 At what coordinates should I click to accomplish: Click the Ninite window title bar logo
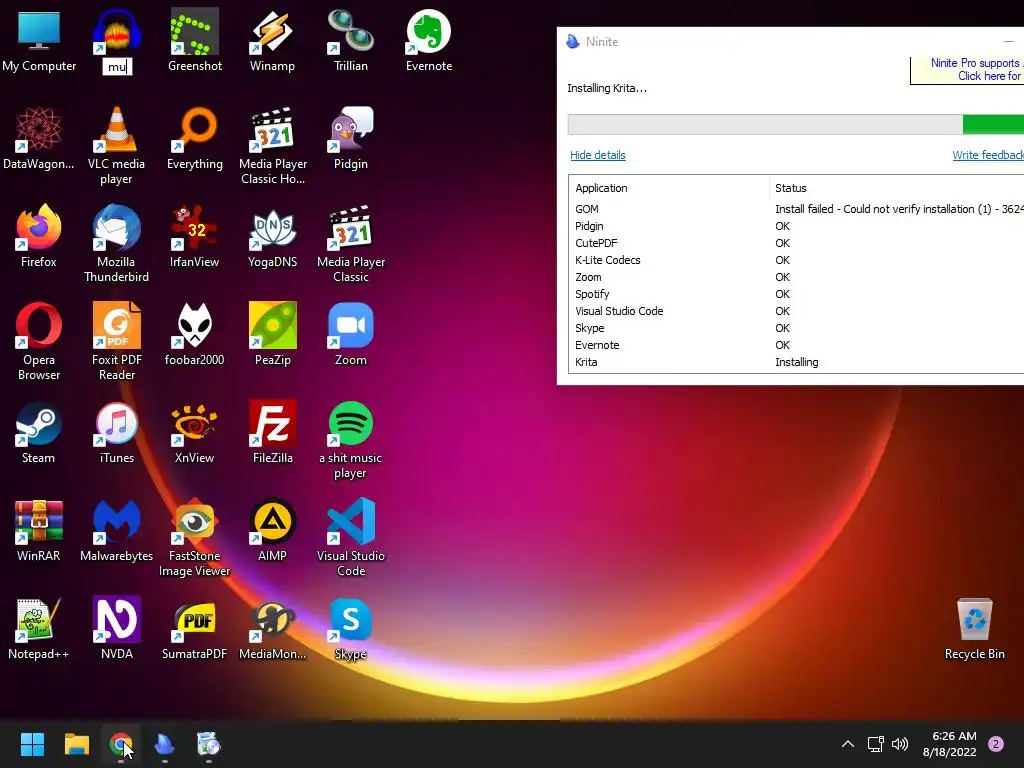tap(573, 42)
